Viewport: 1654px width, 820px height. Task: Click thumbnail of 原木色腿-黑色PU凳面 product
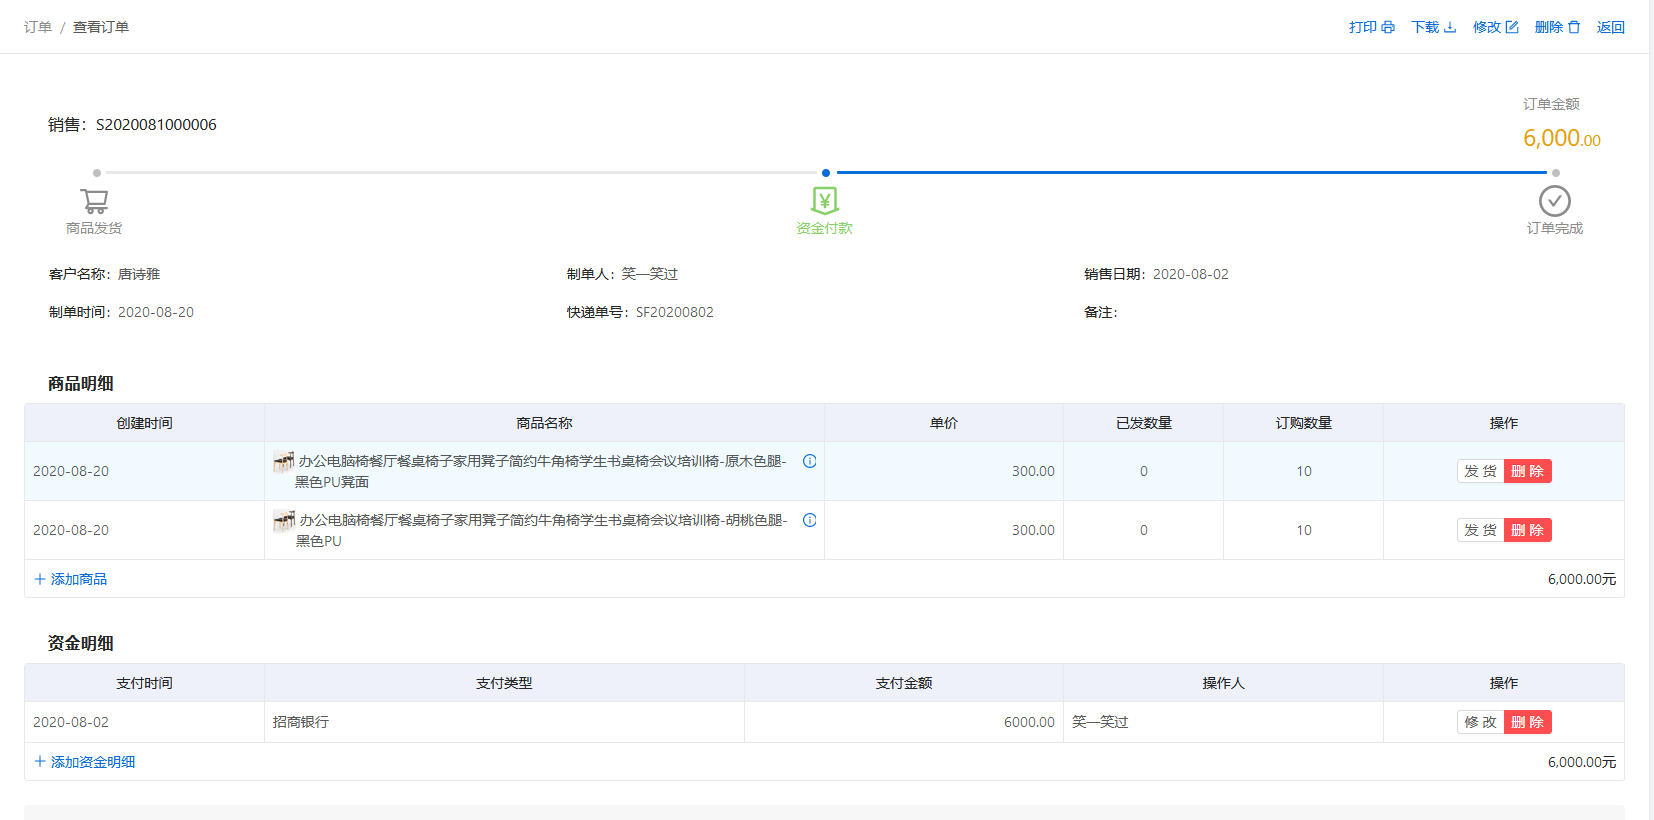coord(284,461)
